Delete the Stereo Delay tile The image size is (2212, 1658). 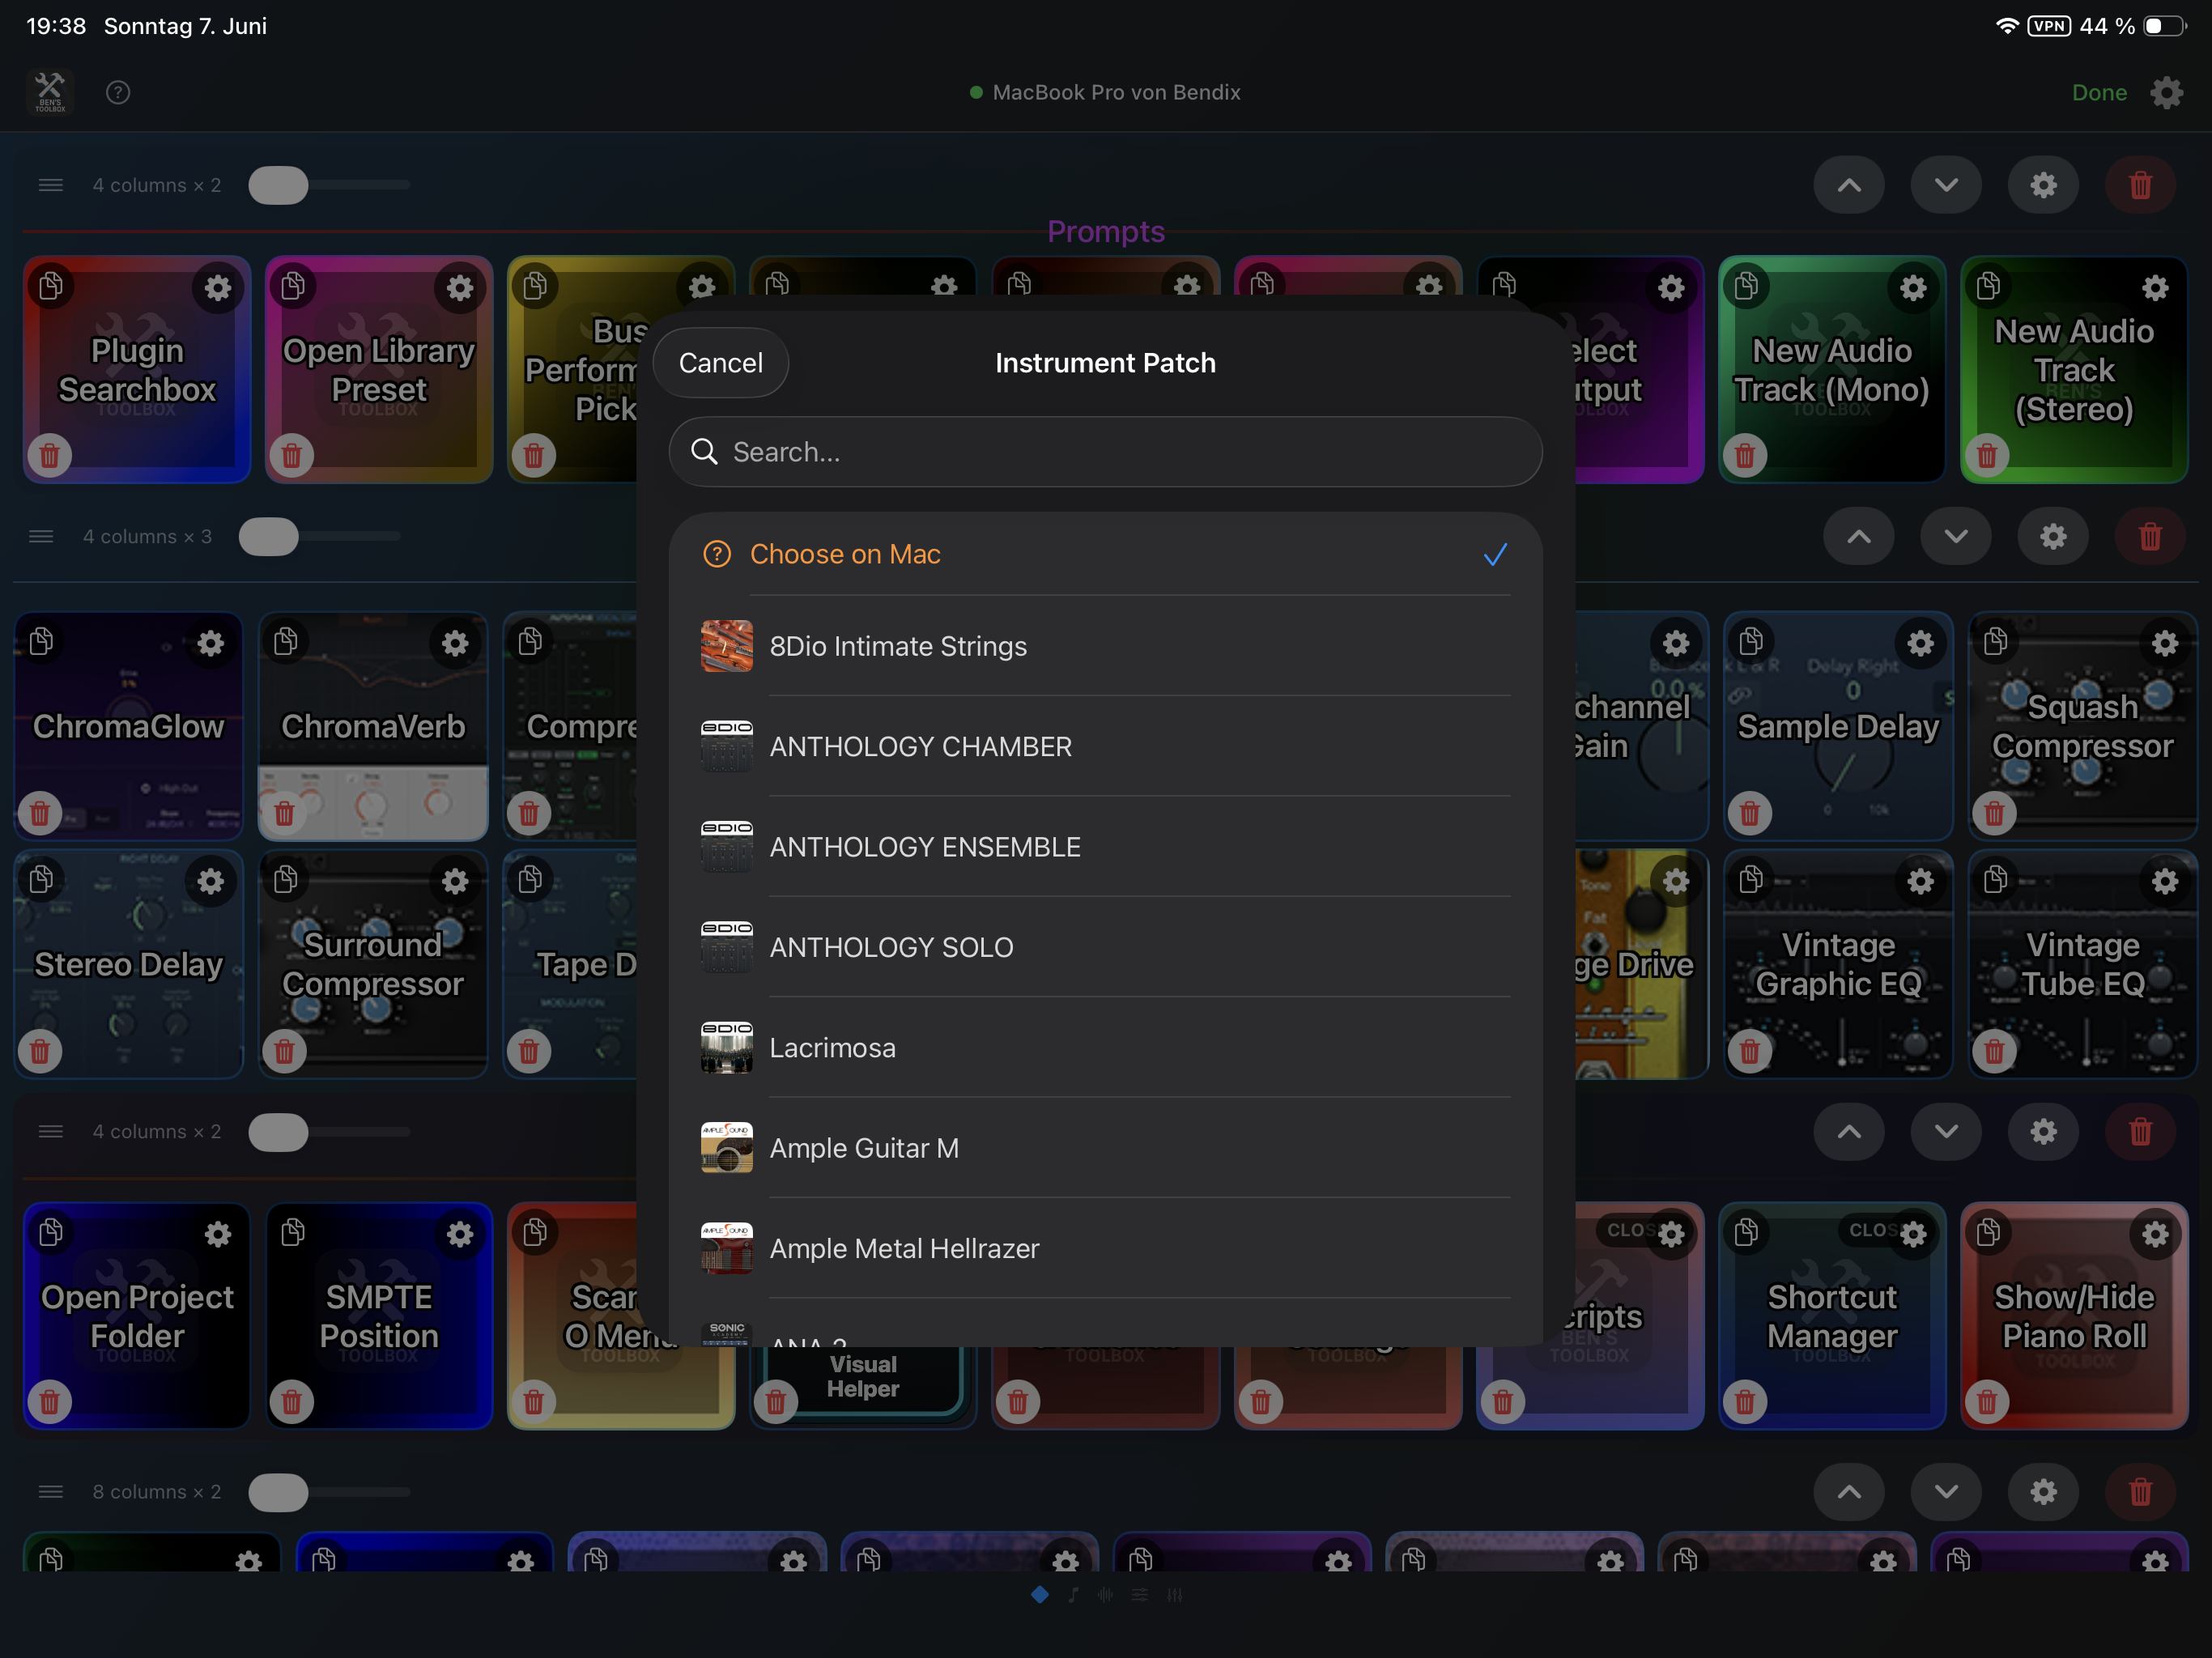40,1051
